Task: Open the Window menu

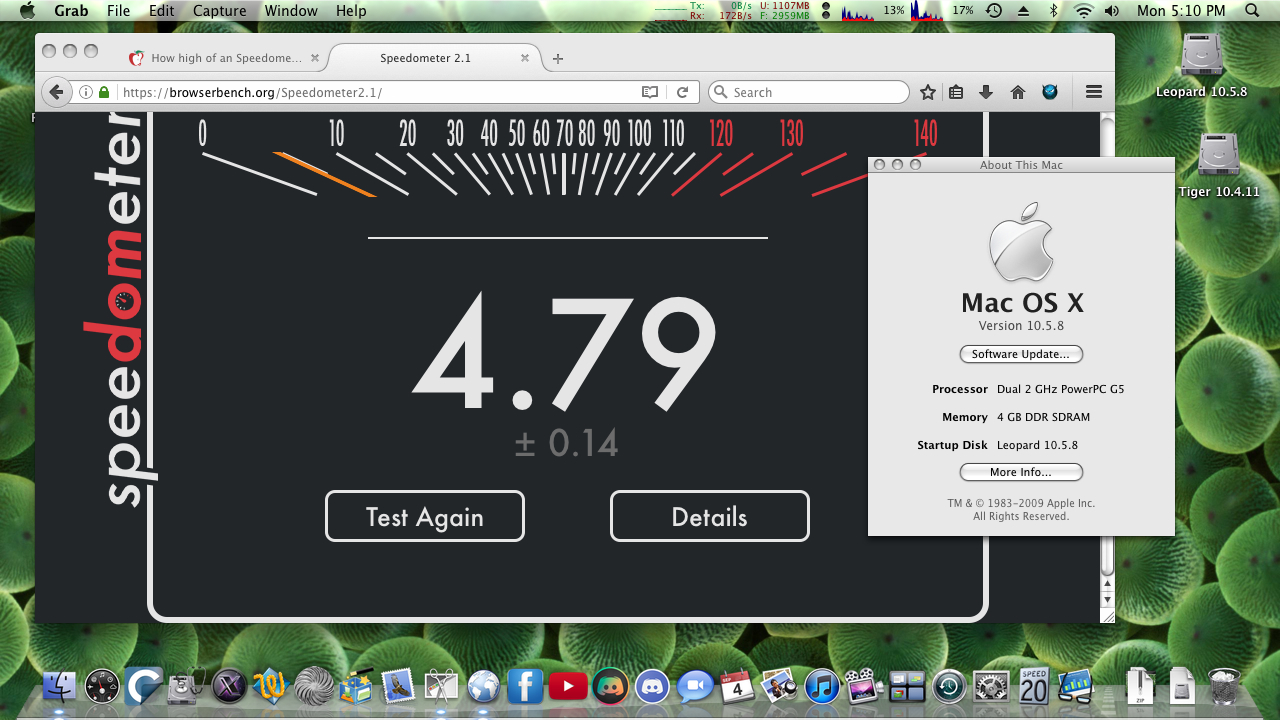Action: tap(291, 11)
